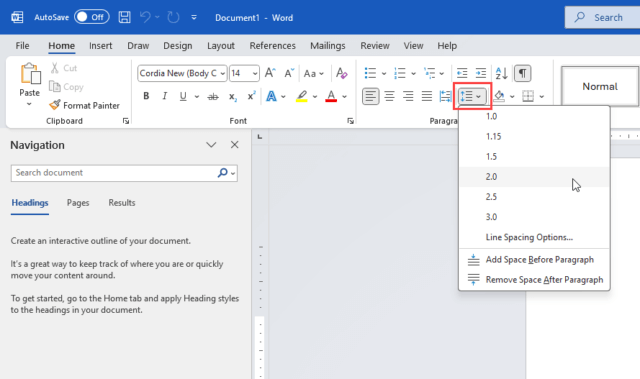Open the Help tab
This screenshot has height=379, width=640.
(447, 46)
